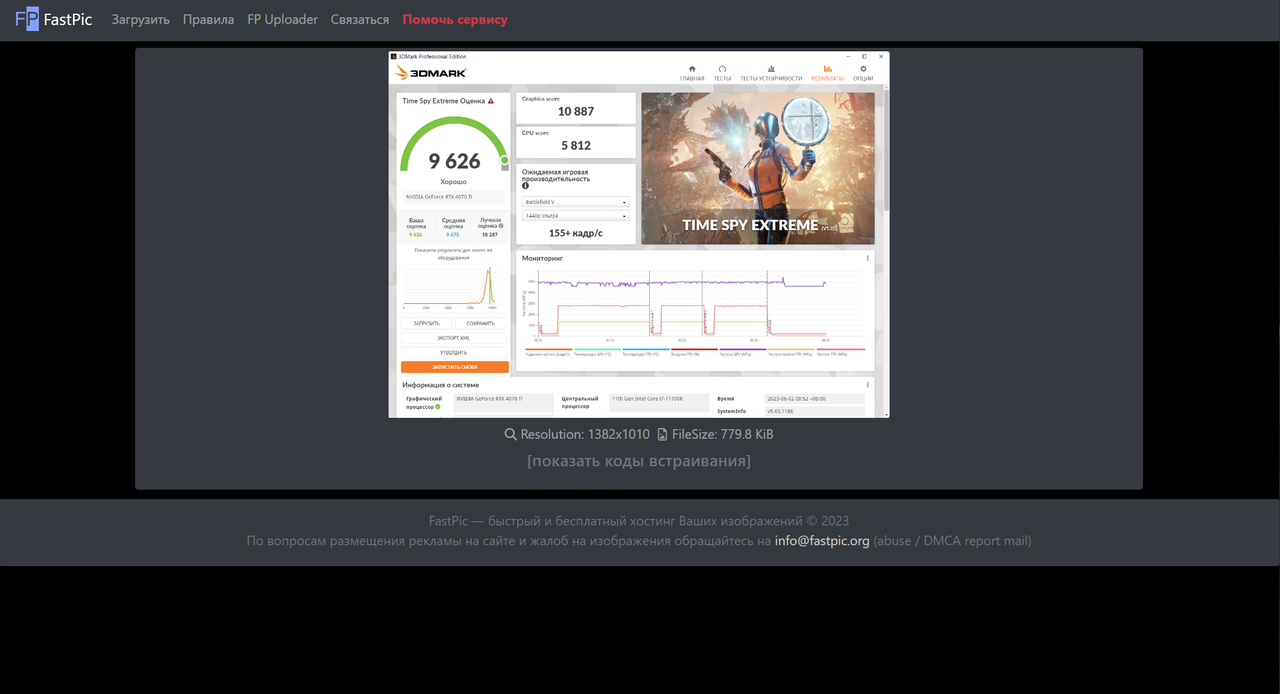Click the red Помочь сервису link
The height and width of the screenshot is (694, 1280).
[x=455, y=20]
